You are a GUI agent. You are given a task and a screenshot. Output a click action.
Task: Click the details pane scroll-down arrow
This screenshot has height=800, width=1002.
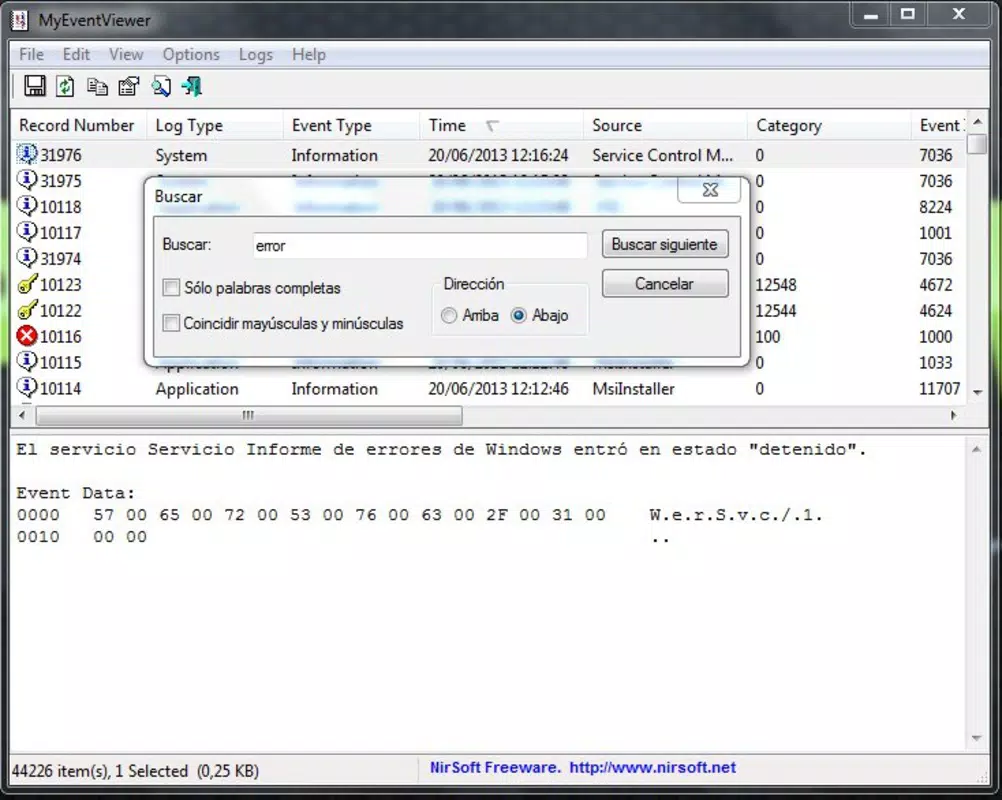tap(976, 738)
